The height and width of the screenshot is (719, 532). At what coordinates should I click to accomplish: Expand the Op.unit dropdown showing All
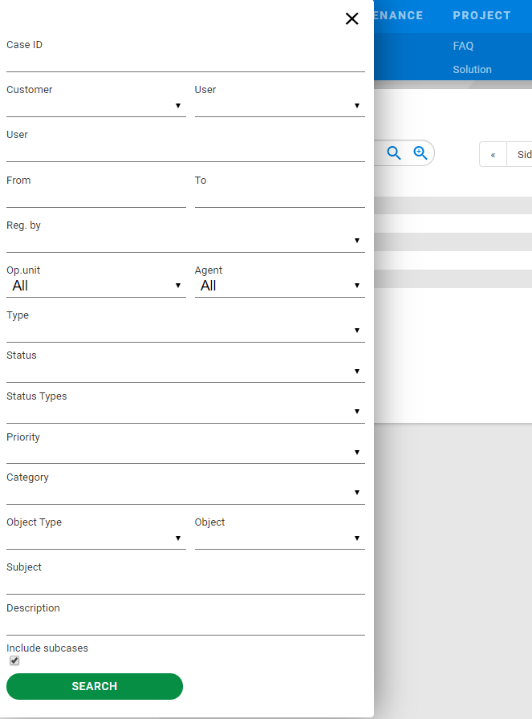pyautogui.click(x=96, y=286)
